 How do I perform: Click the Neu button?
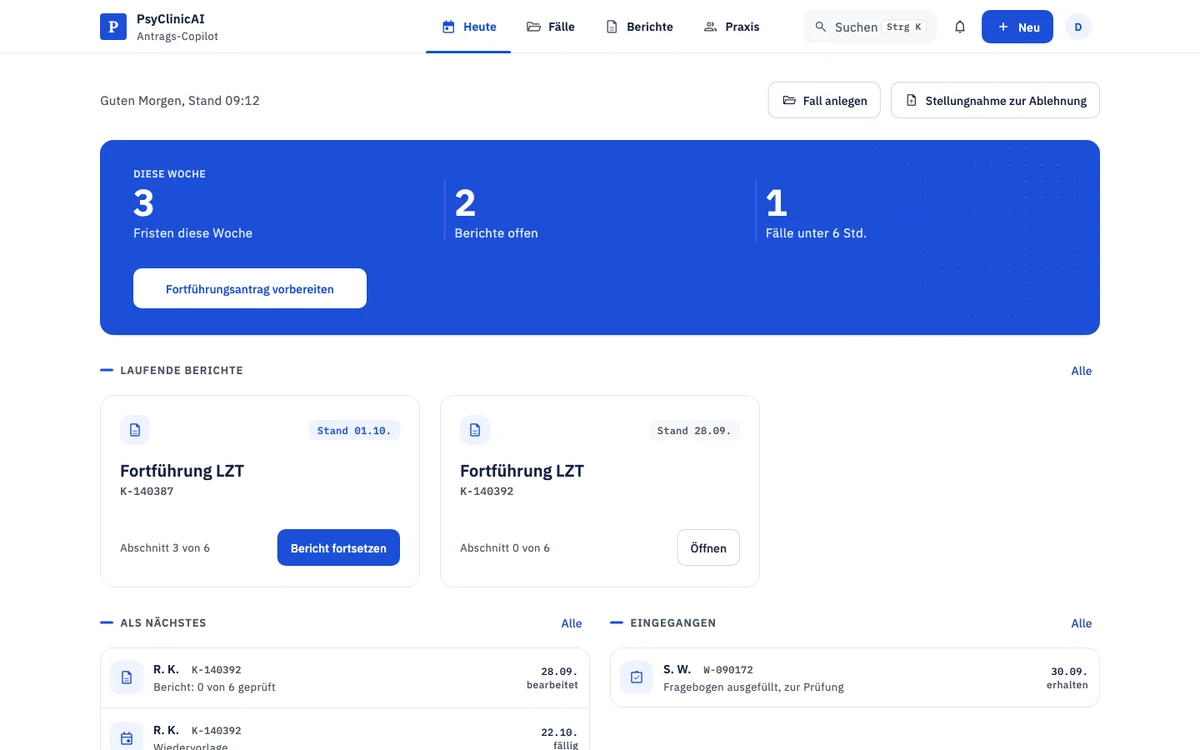tap(1017, 27)
